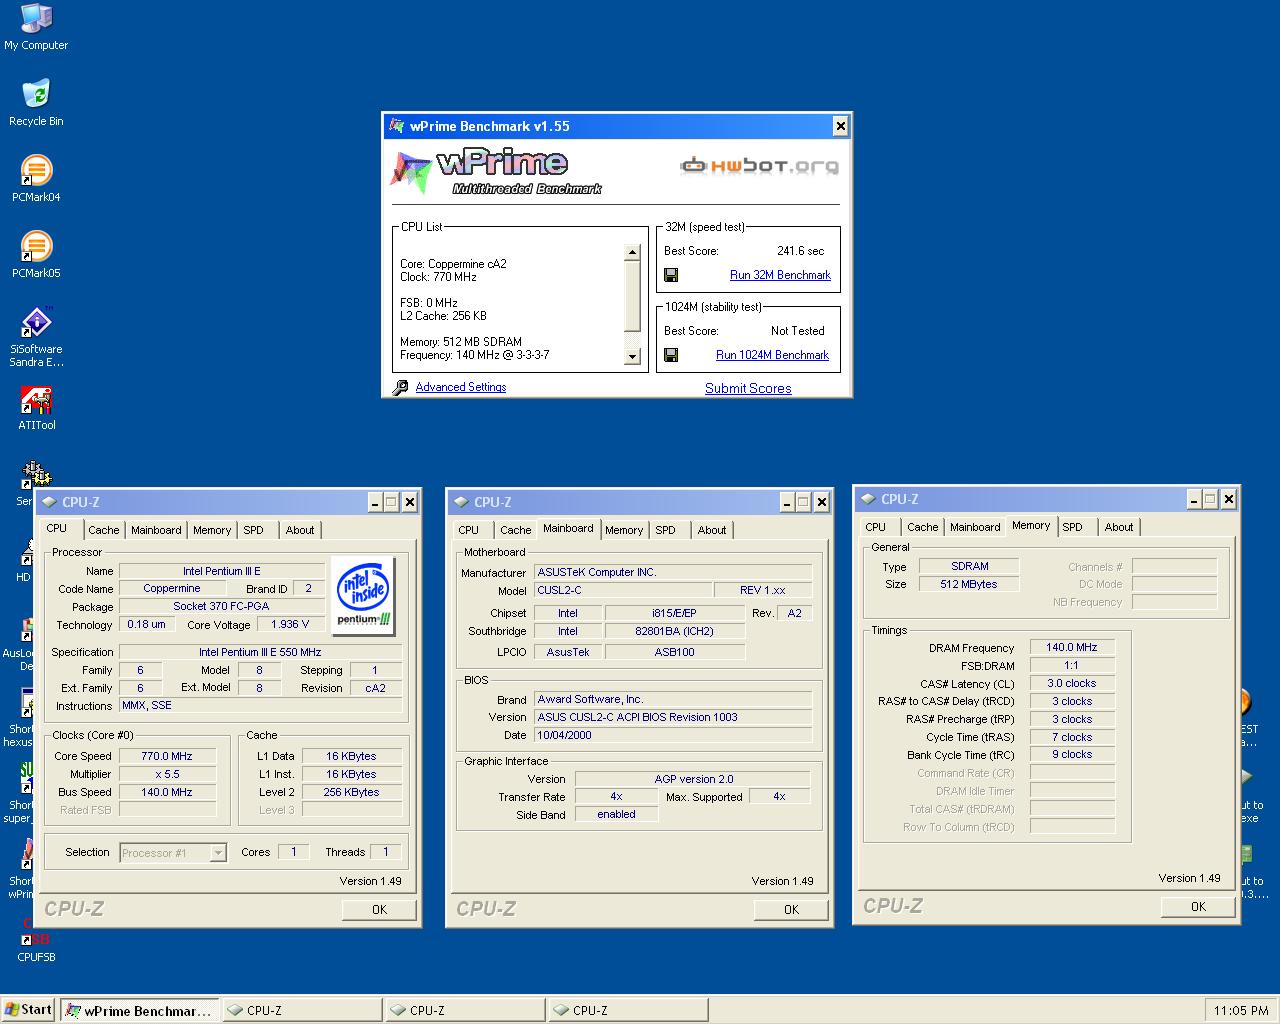
Task: Click OK in the CPU tab CPU-Z window
Action: pyautogui.click(x=379, y=909)
